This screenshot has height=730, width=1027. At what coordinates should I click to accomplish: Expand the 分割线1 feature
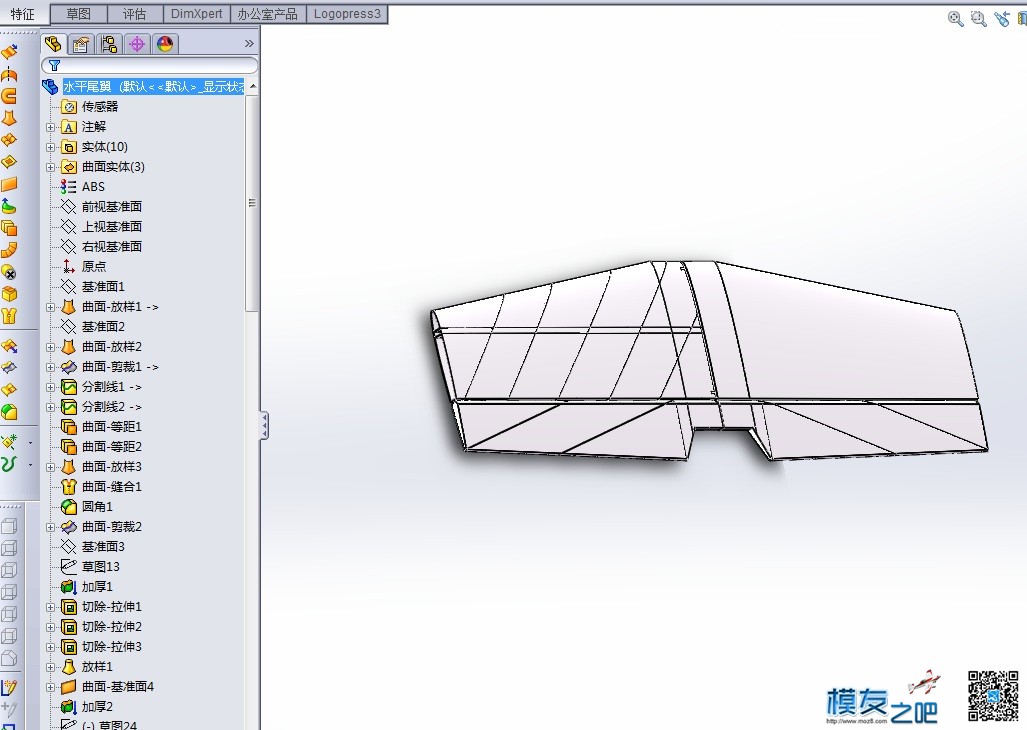pyautogui.click(x=50, y=388)
